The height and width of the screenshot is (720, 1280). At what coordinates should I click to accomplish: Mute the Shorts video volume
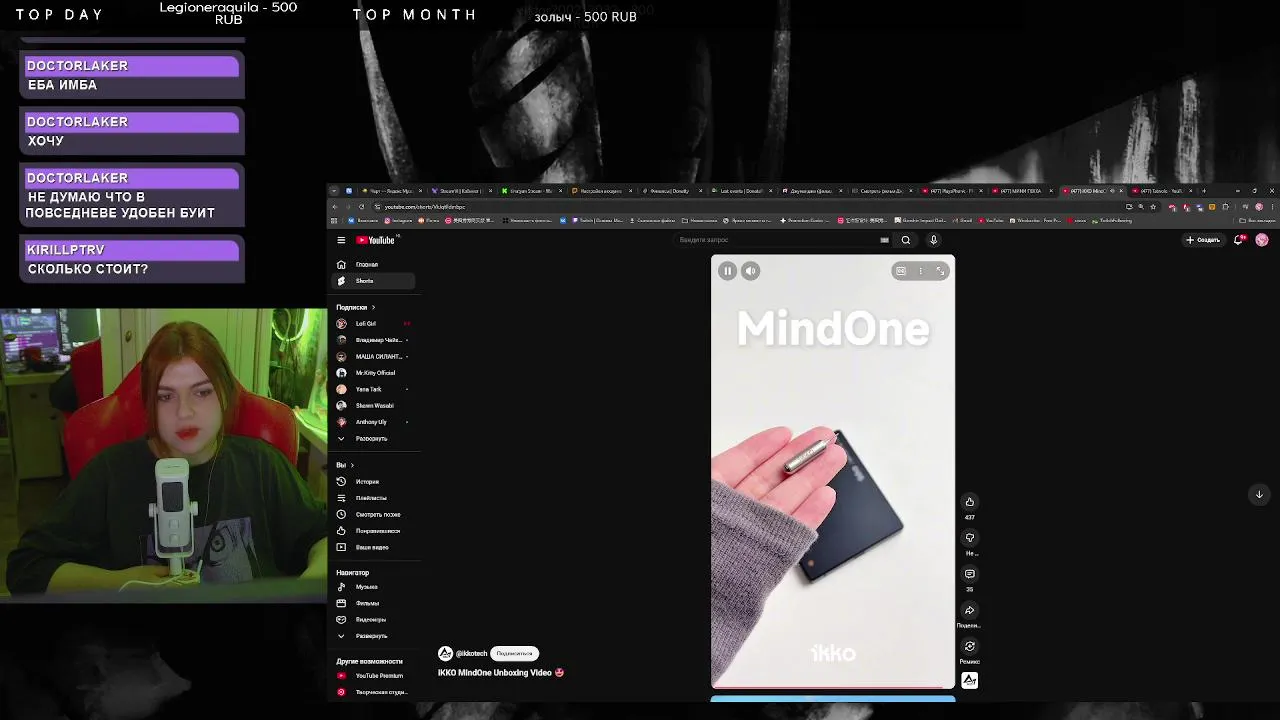(x=751, y=271)
